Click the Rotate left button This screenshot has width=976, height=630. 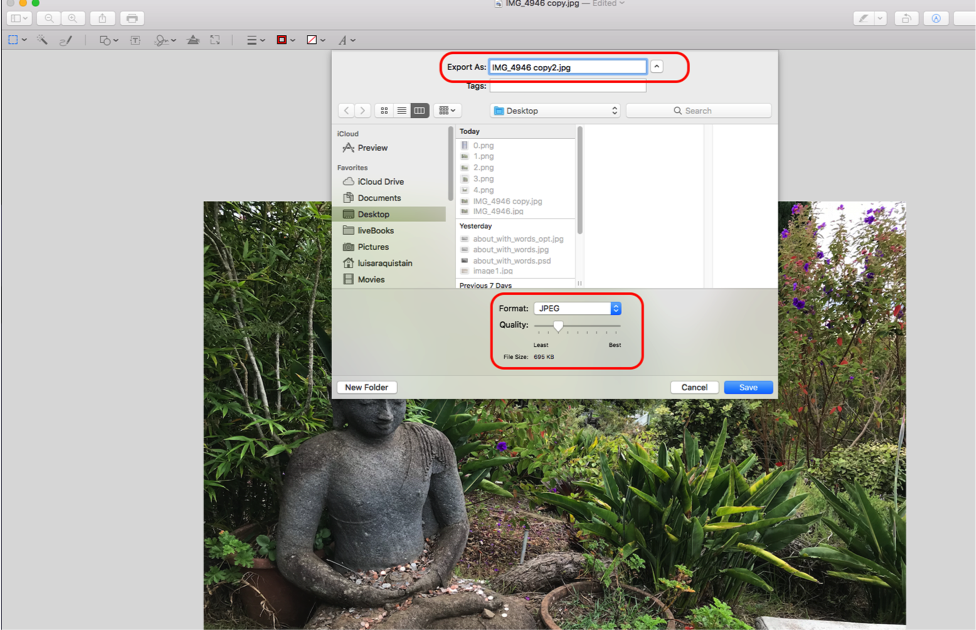point(906,19)
